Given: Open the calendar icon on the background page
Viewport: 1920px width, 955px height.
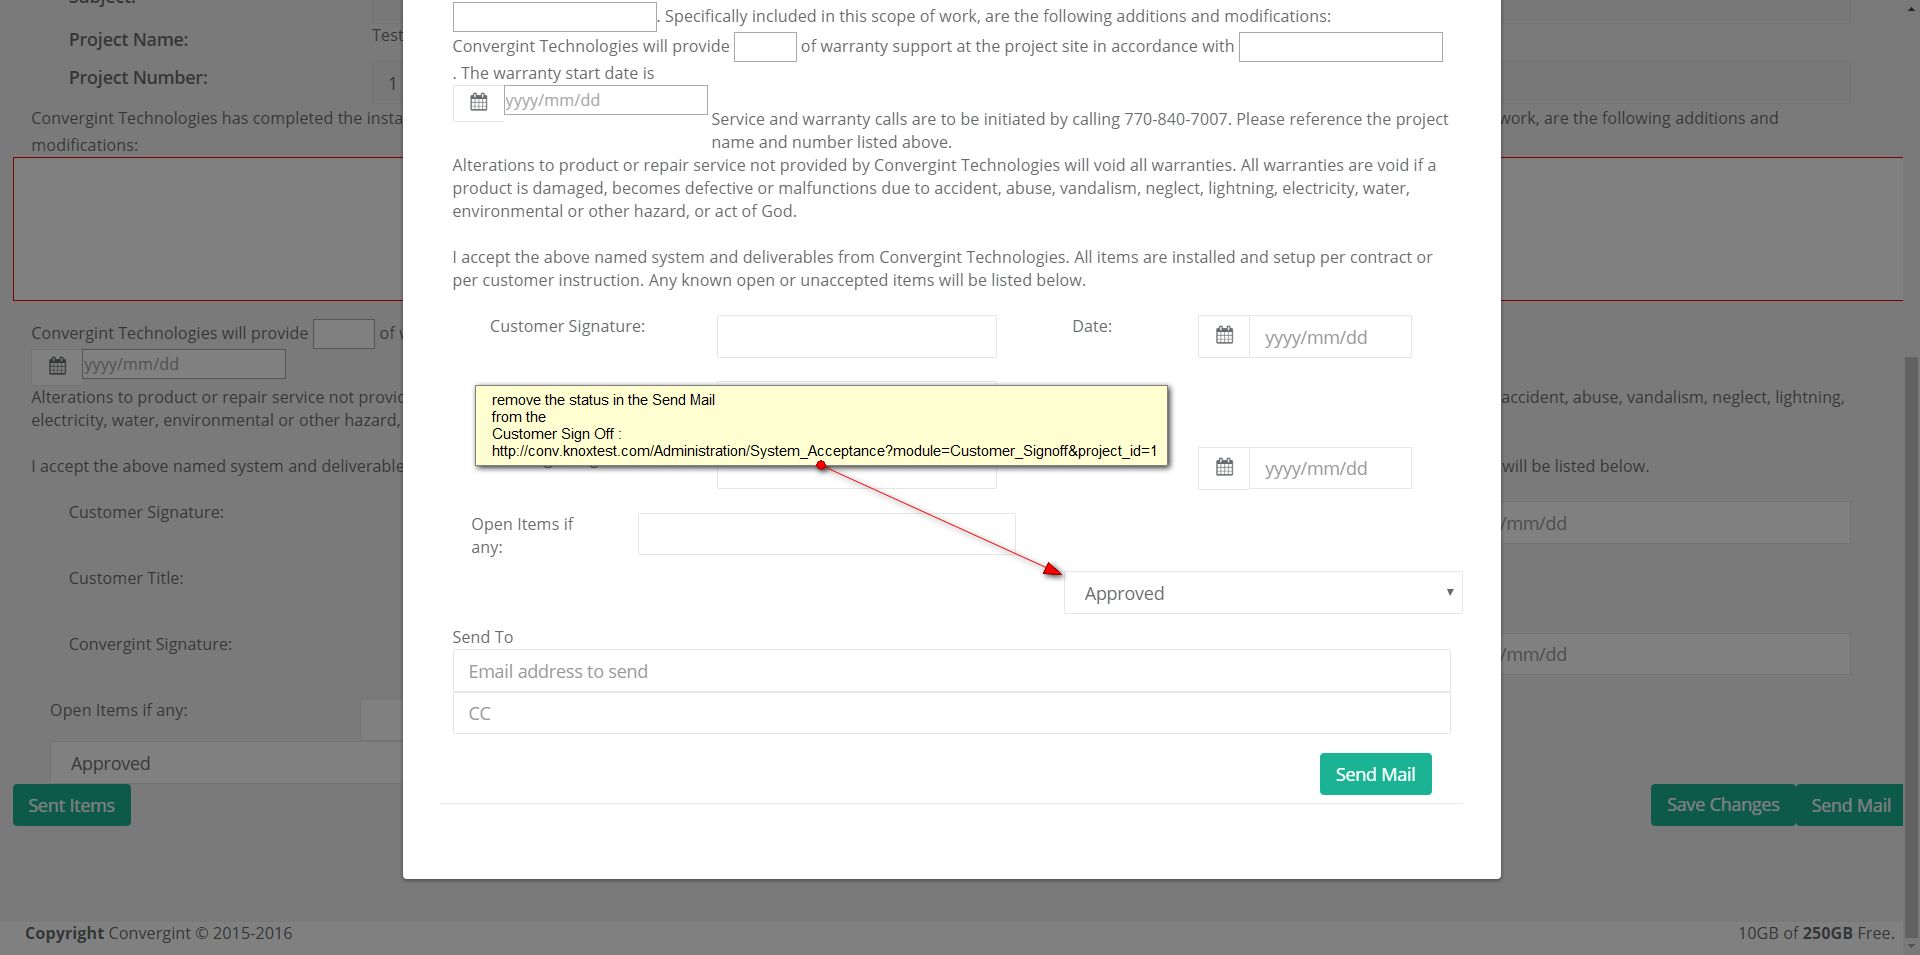Looking at the screenshot, I should (x=57, y=366).
